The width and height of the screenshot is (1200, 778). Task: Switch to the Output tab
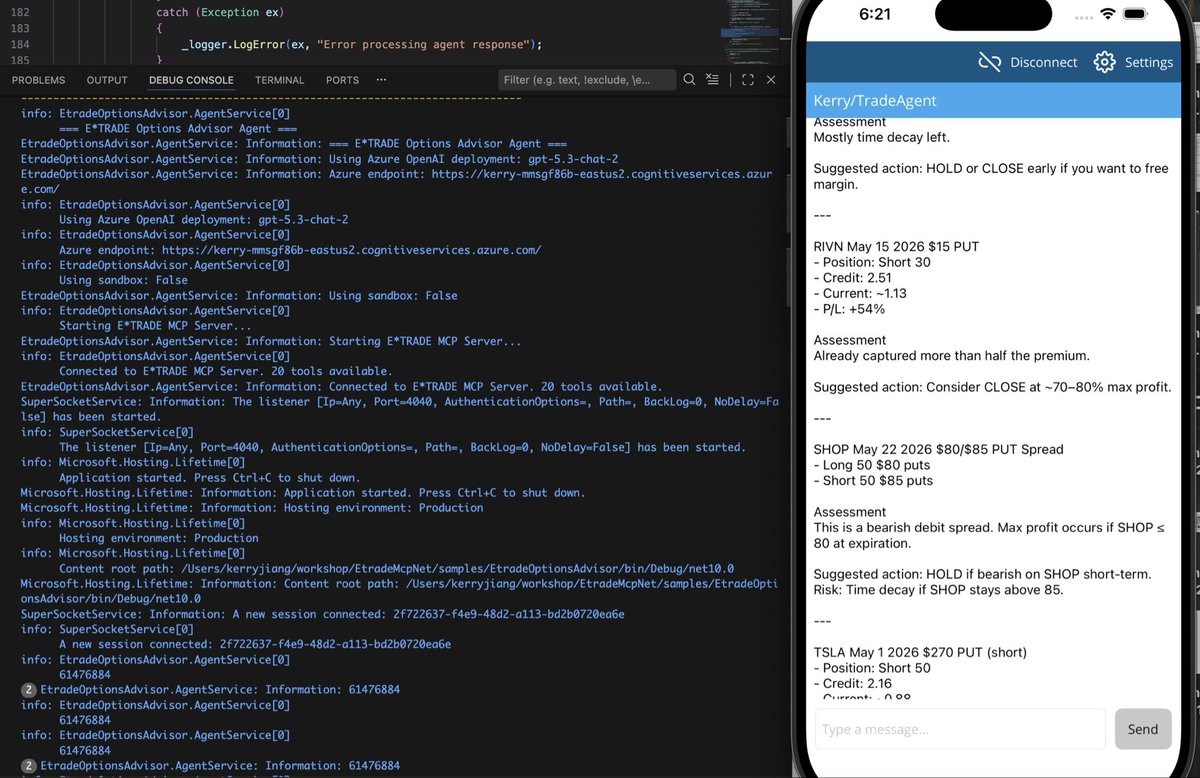click(107, 80)
